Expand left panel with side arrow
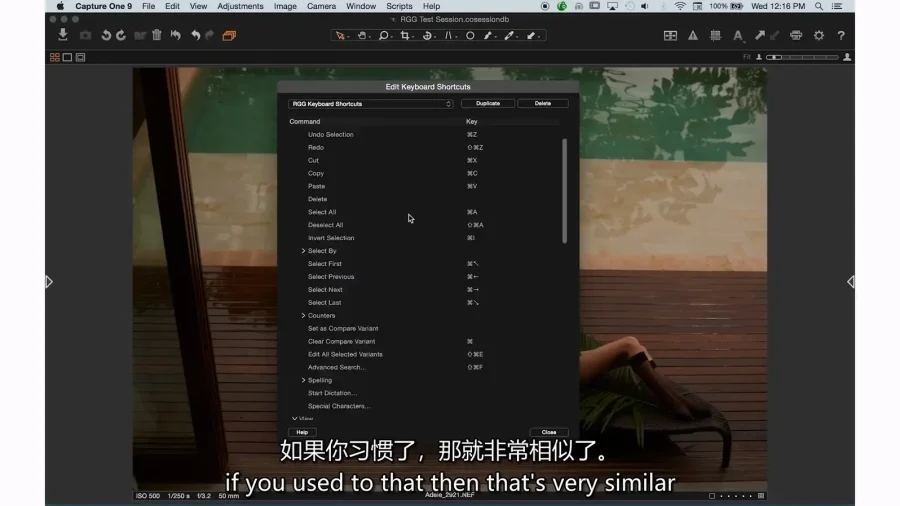 (49, 282)
